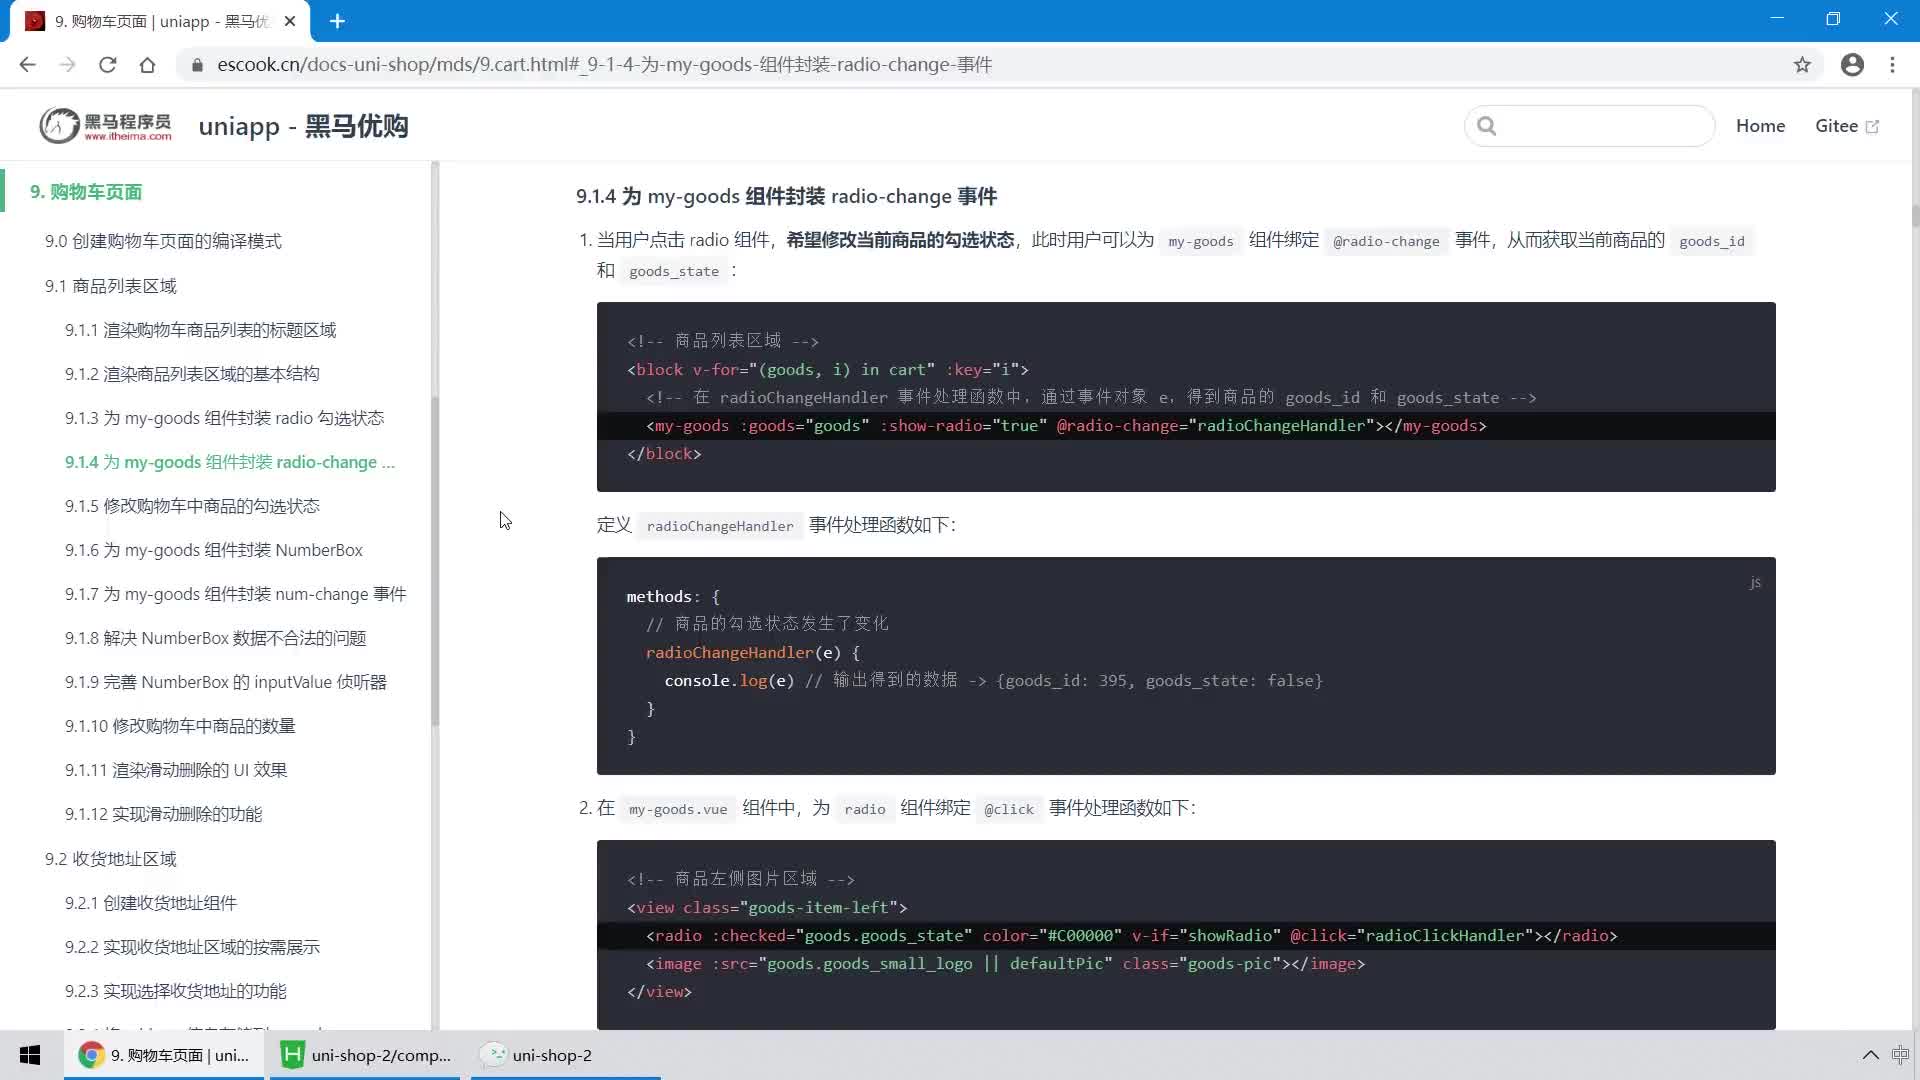View site security lock info
The image size is (1920, 1080).
197,65
